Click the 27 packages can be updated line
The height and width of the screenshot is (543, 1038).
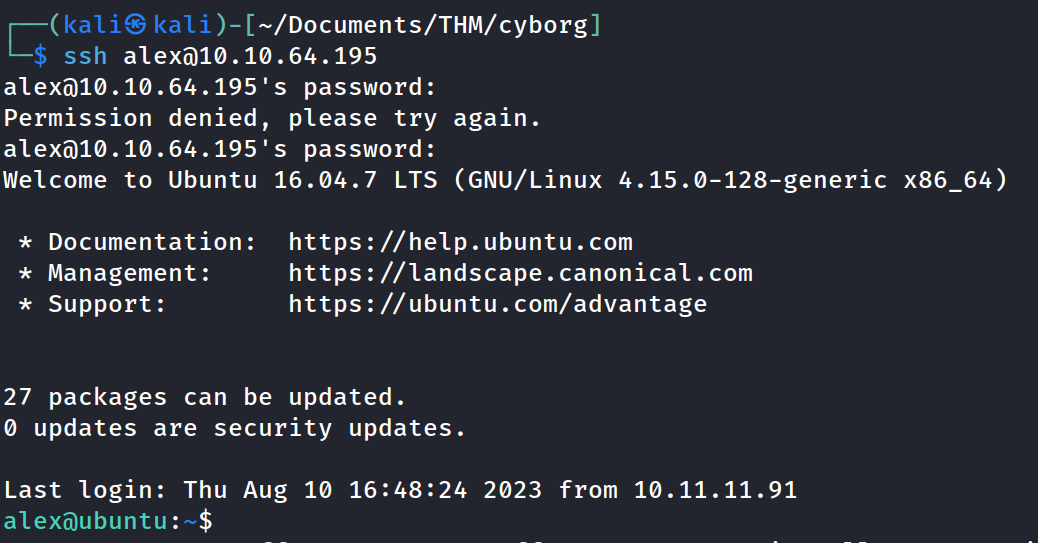205,397
